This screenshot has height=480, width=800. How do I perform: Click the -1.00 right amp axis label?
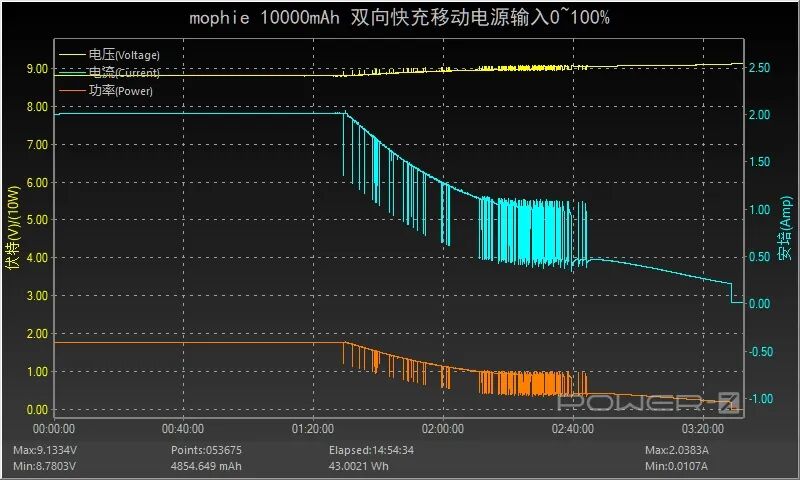coord(760,398)
